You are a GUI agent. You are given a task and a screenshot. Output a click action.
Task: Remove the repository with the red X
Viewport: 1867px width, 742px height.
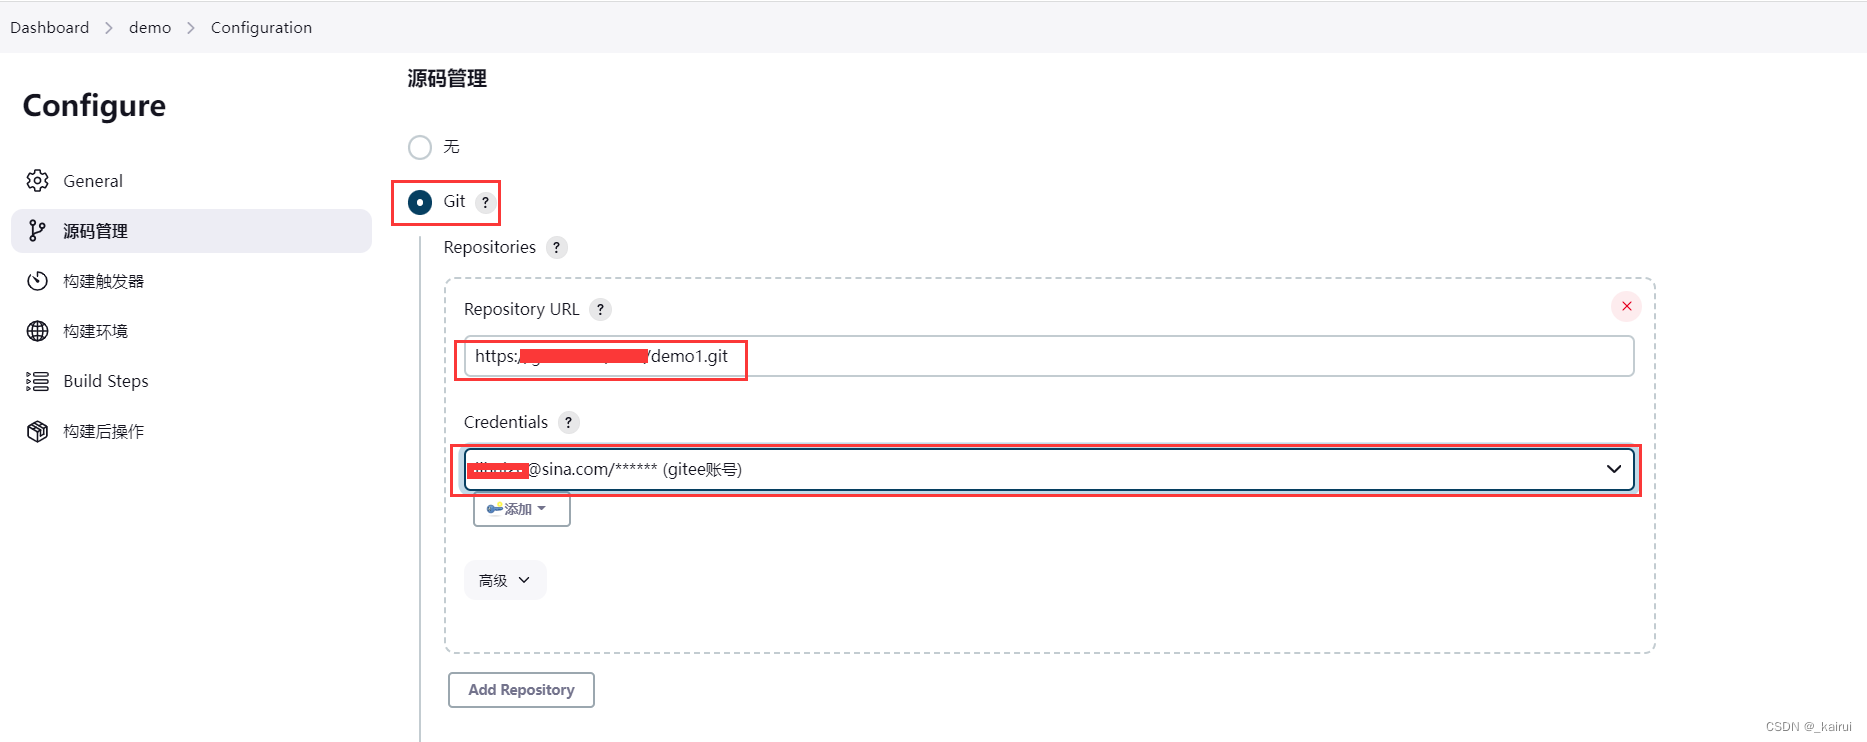click(1626, 306)
